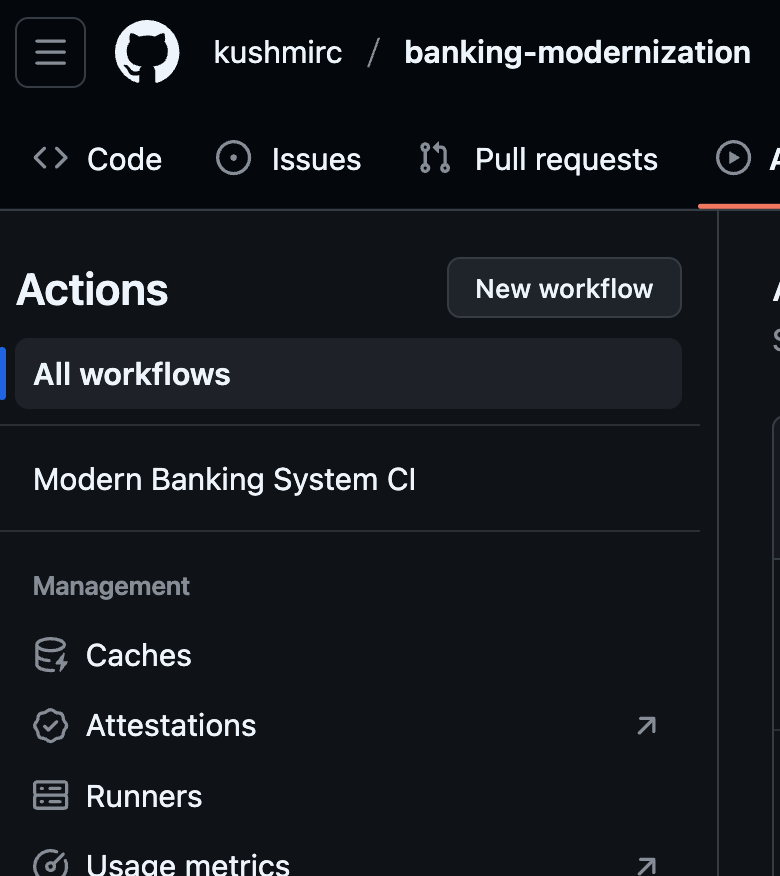The image size is (780, 876).
Task: Click the Actions sidebar heading
Action: [x=92, y=289]
